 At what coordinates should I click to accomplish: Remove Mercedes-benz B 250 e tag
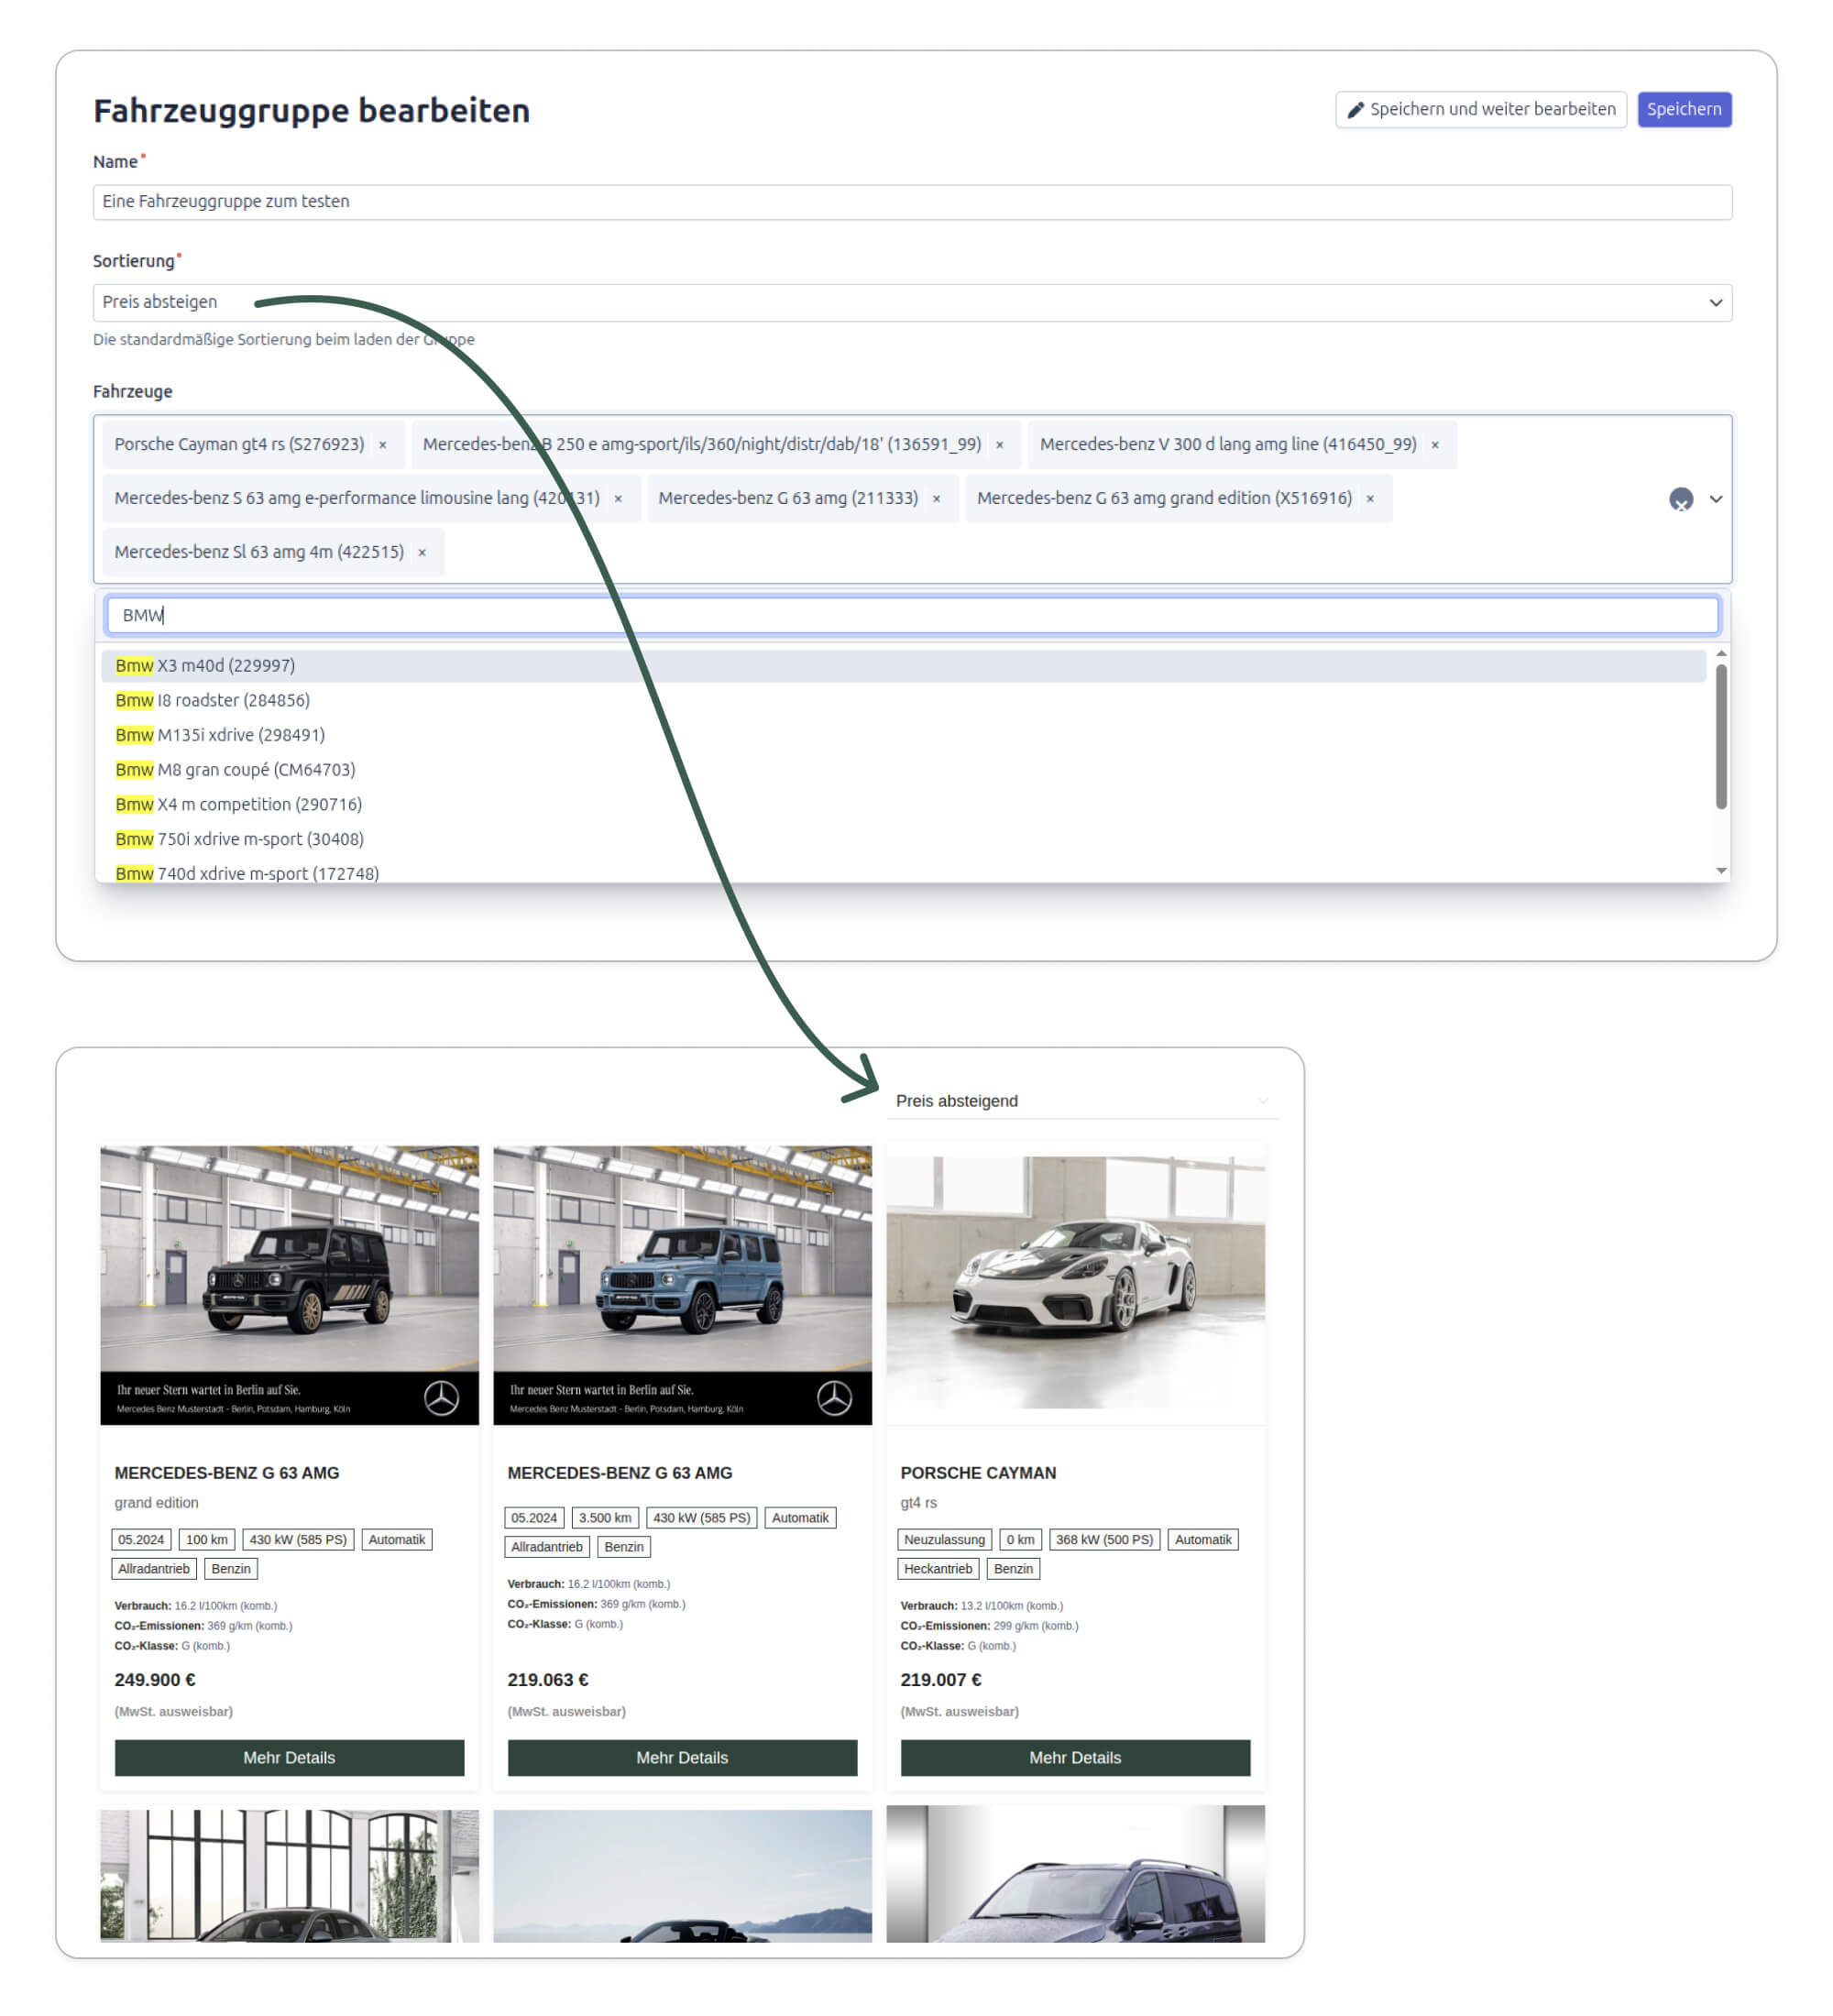[1000, 445]
